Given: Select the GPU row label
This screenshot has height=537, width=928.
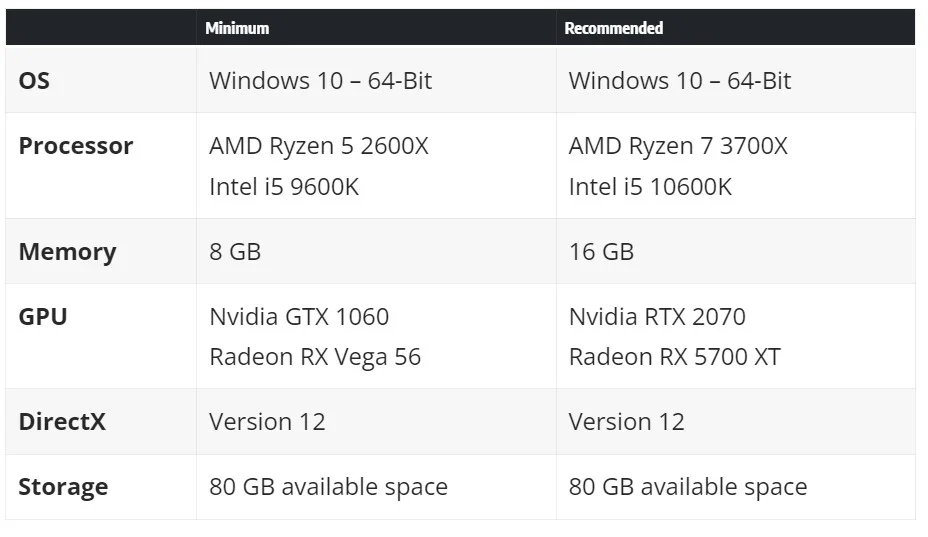Looking at the screenshot, I should pyautogui.click(x=43, y=316).
